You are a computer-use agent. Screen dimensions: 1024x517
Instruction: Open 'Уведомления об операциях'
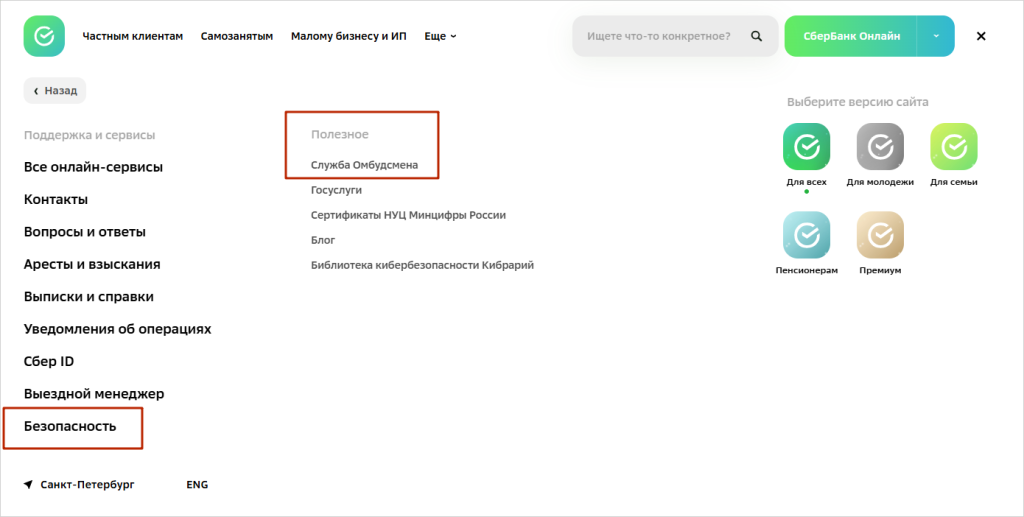point(118,328)
